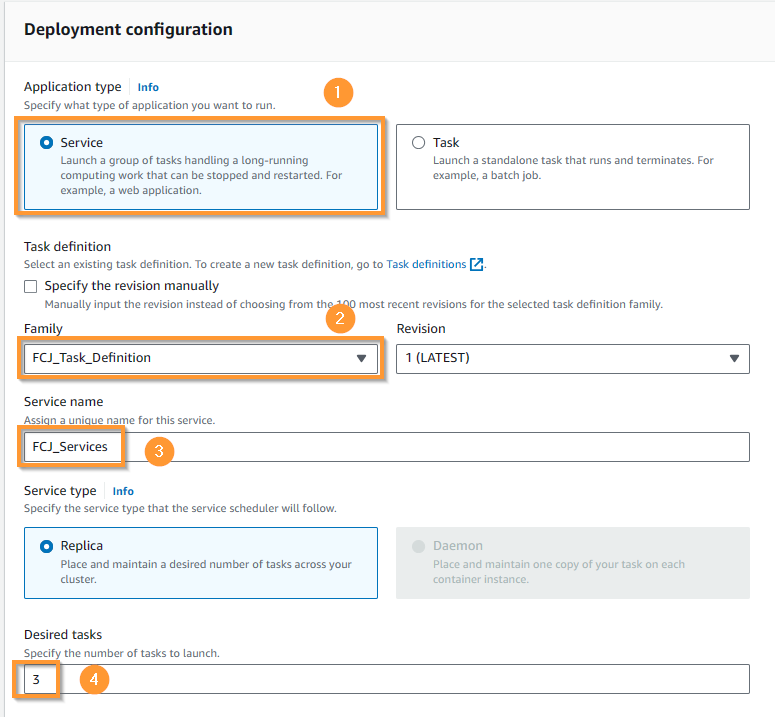Open Info link beside Service type
The image size is (775, 717).
[x=123, y=491]
